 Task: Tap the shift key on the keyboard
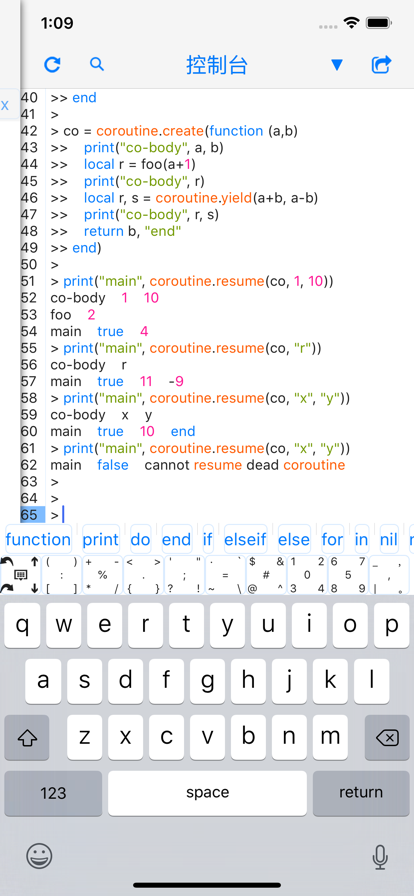click(27, 738)
